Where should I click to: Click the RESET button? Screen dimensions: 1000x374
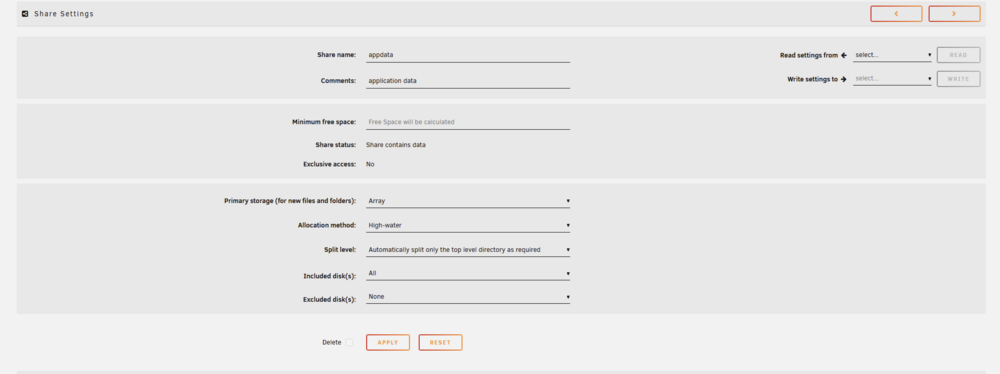coord(440,343)
